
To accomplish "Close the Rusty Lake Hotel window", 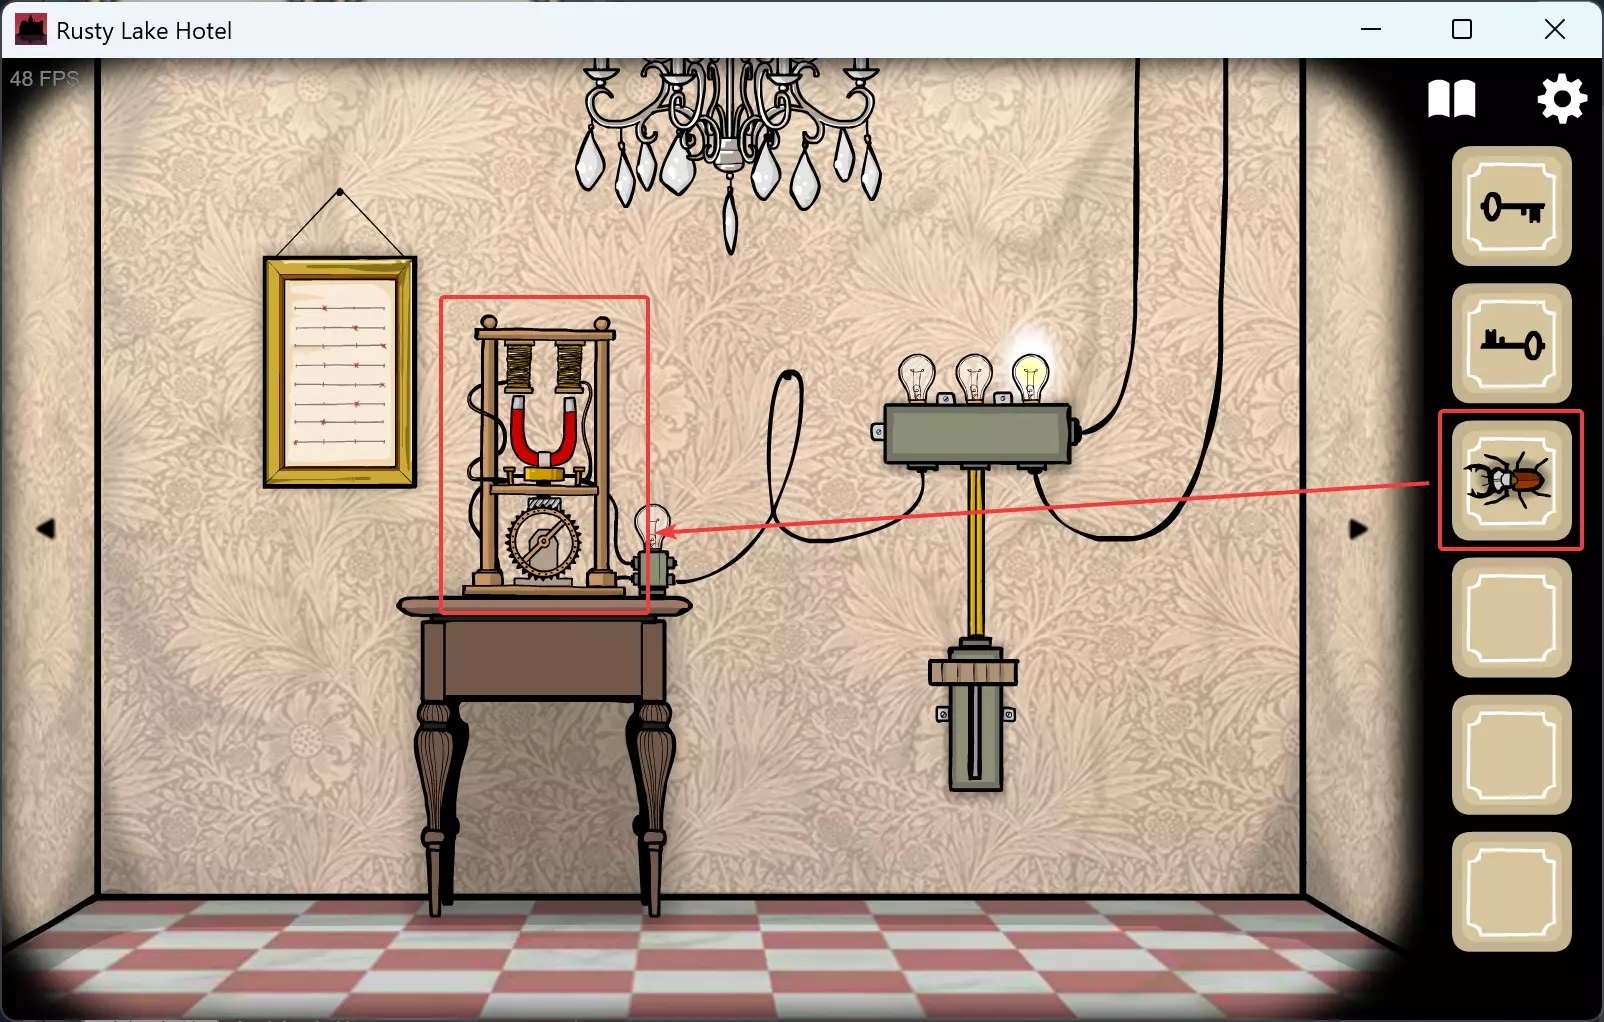I will pyautogui.click(x=1554, y=29).
